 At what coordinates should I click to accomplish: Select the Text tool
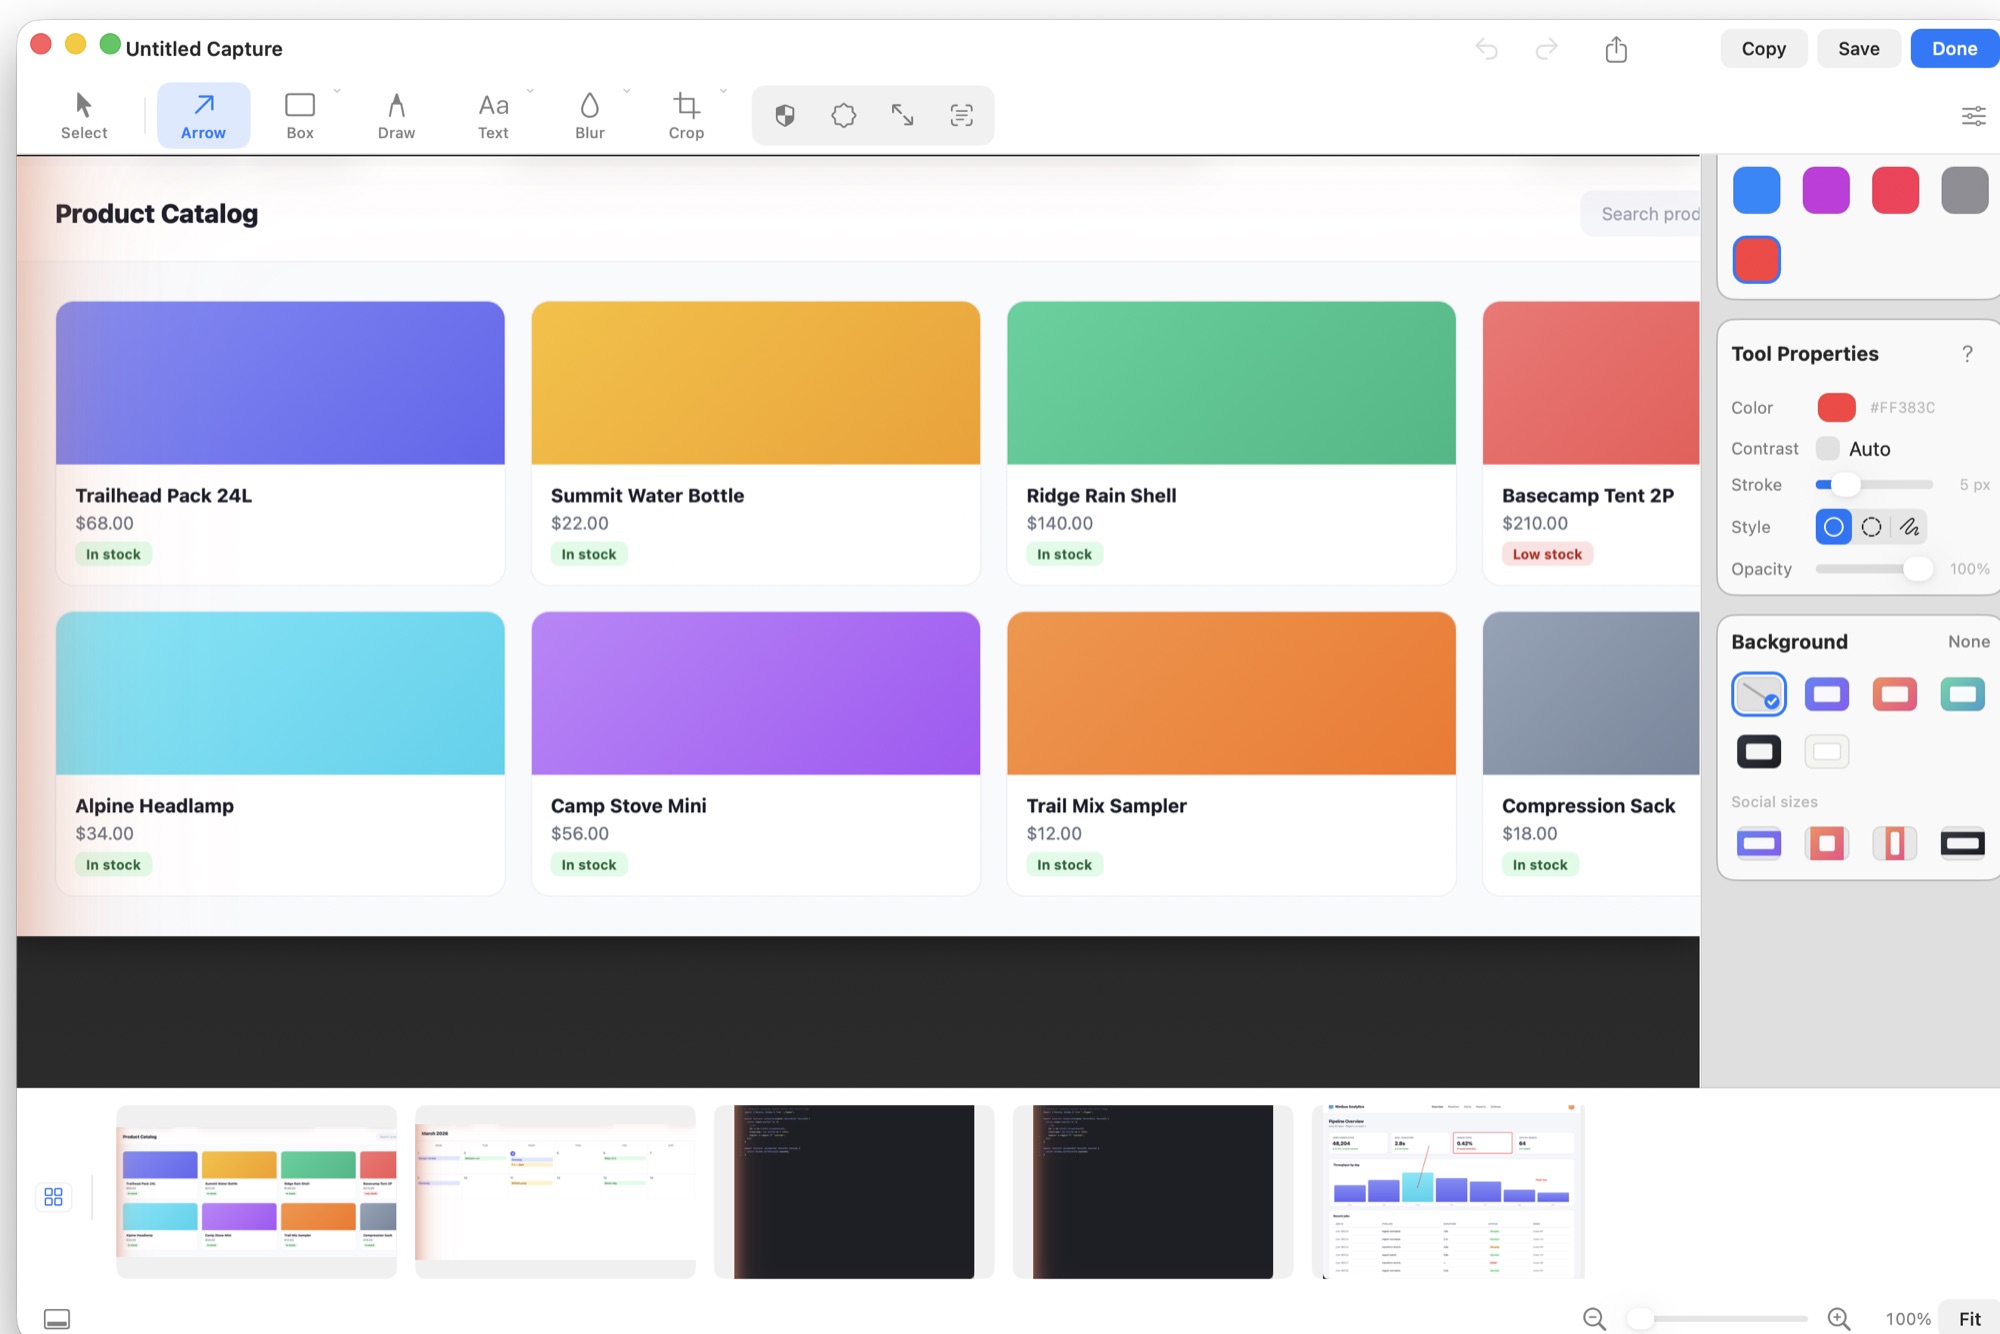[493, 116]
